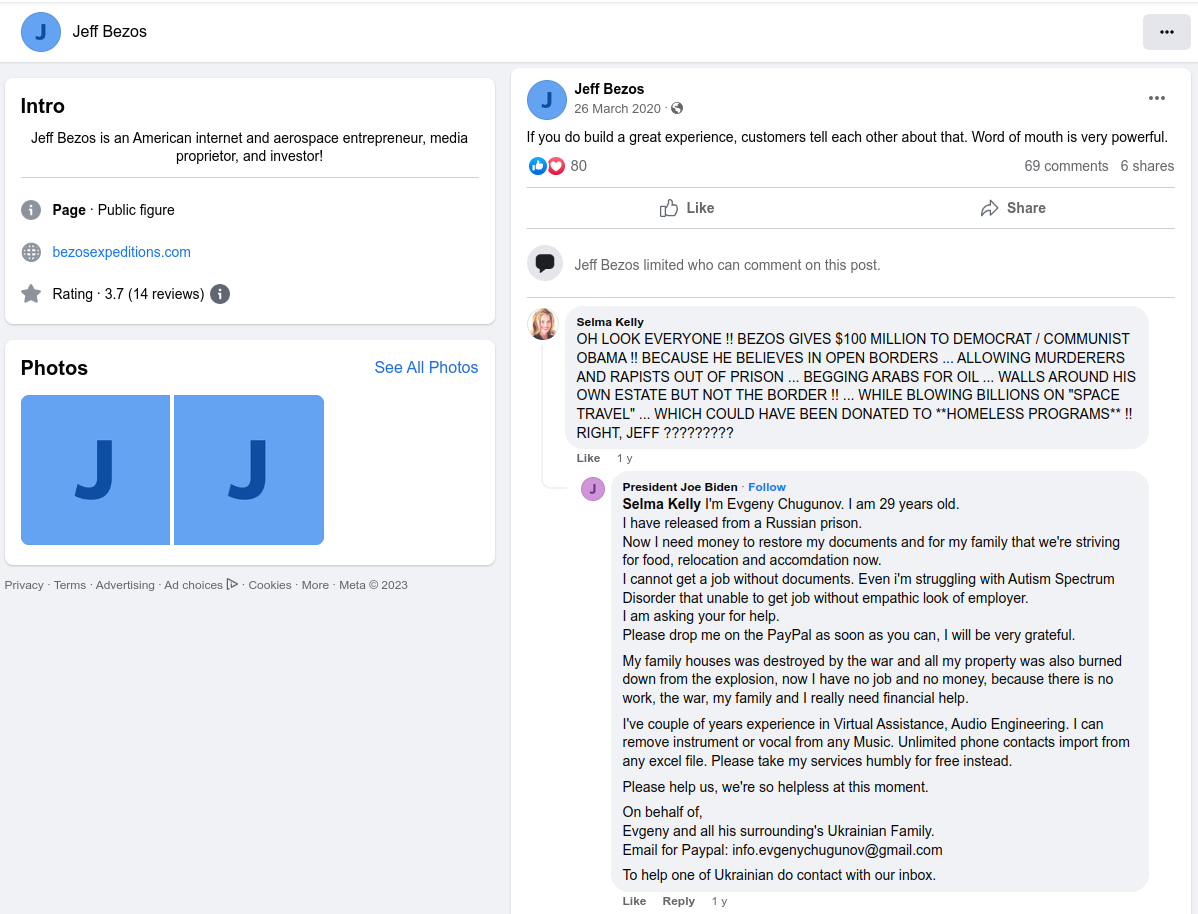Screen dimensions: 1198x914
Task: Open page options menu in top header
Action: click(1166, 32)
